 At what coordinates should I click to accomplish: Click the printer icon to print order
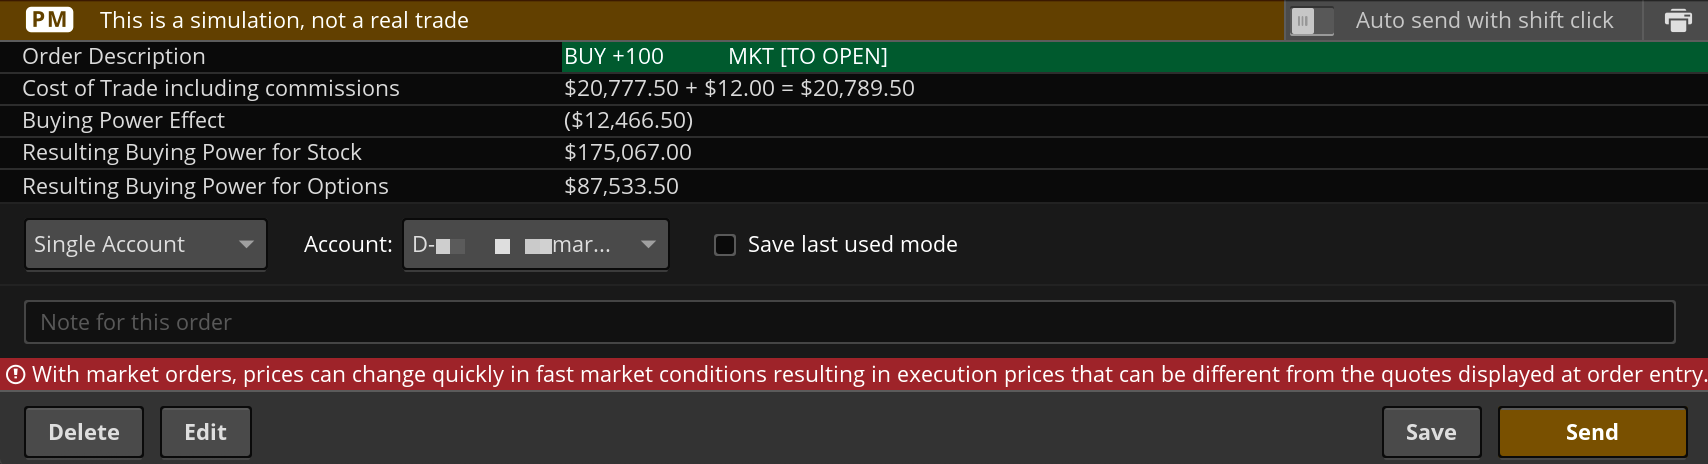point(1678,20)
